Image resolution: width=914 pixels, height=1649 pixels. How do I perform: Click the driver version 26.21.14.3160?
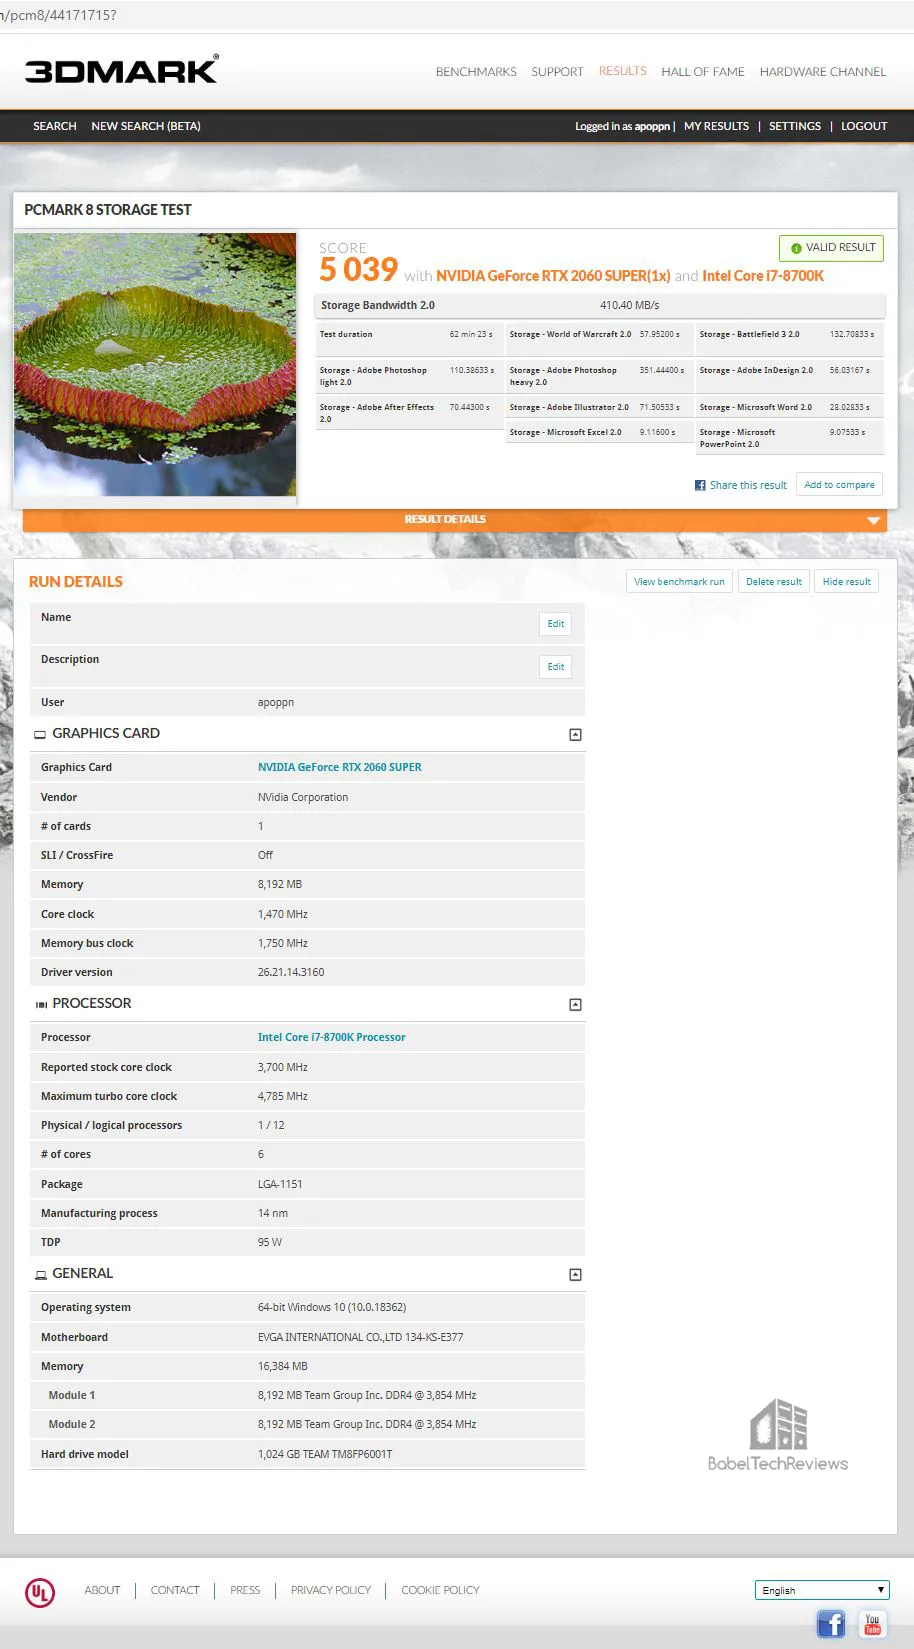tap(291, 973)
